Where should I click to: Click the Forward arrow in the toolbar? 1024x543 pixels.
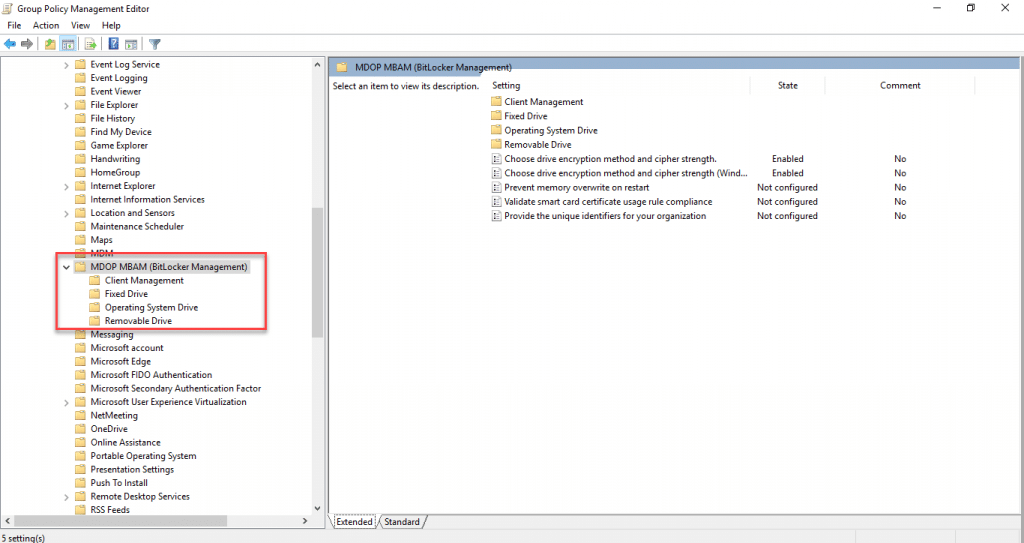tap(27, 44)
